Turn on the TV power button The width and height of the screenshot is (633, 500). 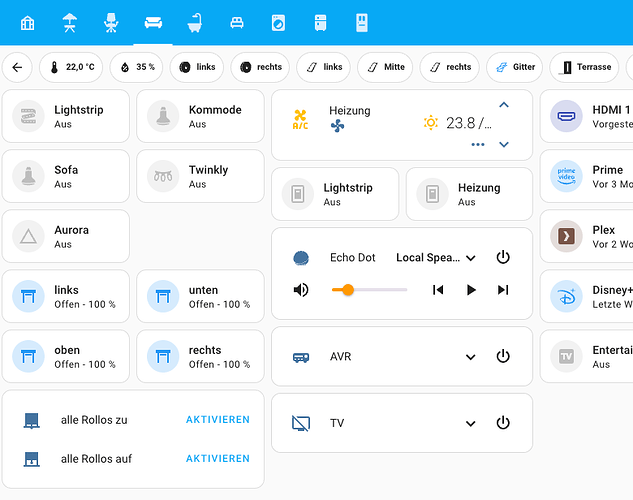[503, 423]
